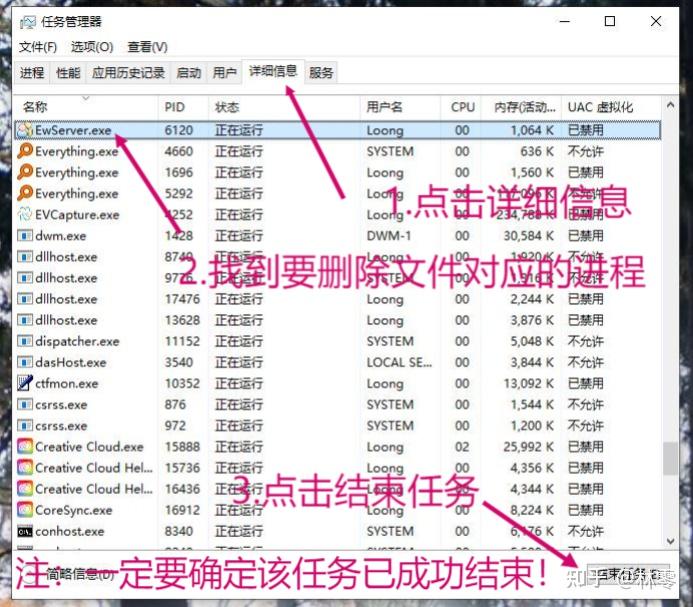Click the dwm.exe process icon

pos(25,236)
